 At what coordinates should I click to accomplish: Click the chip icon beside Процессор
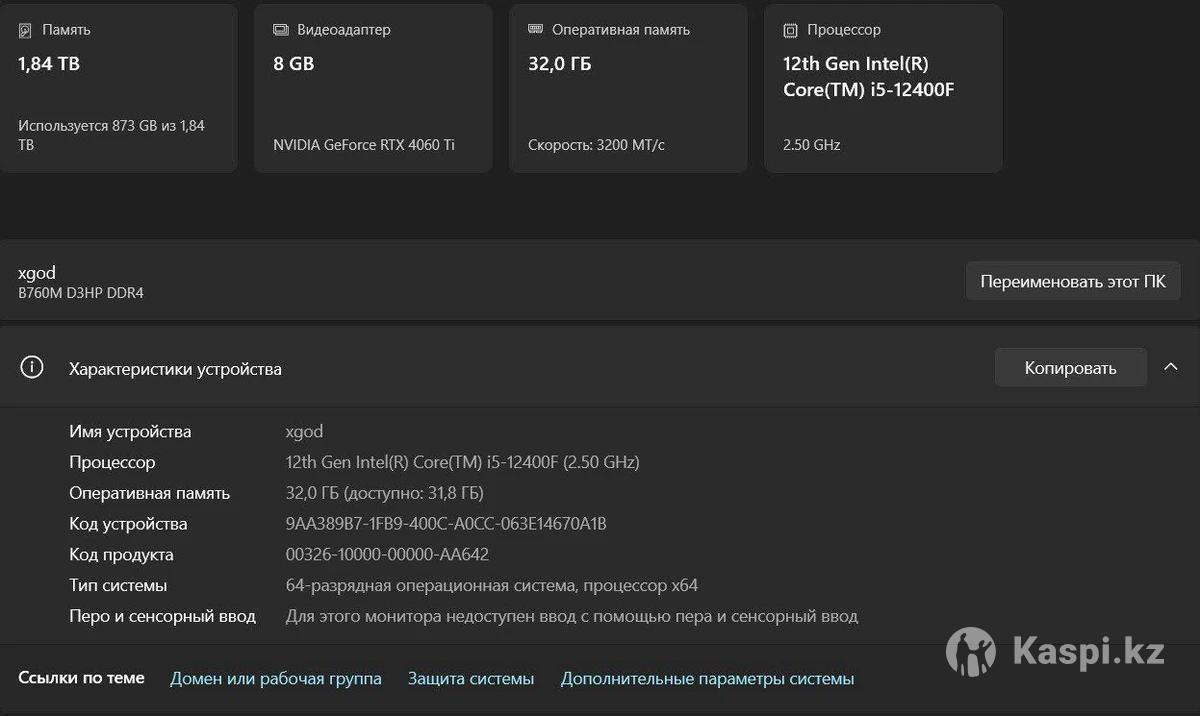pyautogui.click(x=791, y=30)
